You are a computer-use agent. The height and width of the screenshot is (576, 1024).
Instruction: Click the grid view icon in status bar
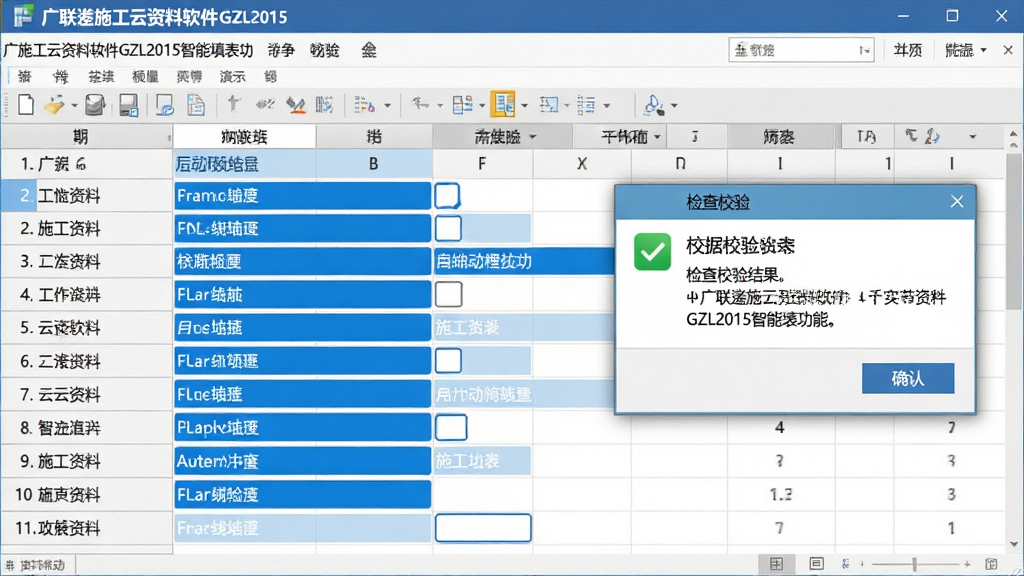coord(776,564)
